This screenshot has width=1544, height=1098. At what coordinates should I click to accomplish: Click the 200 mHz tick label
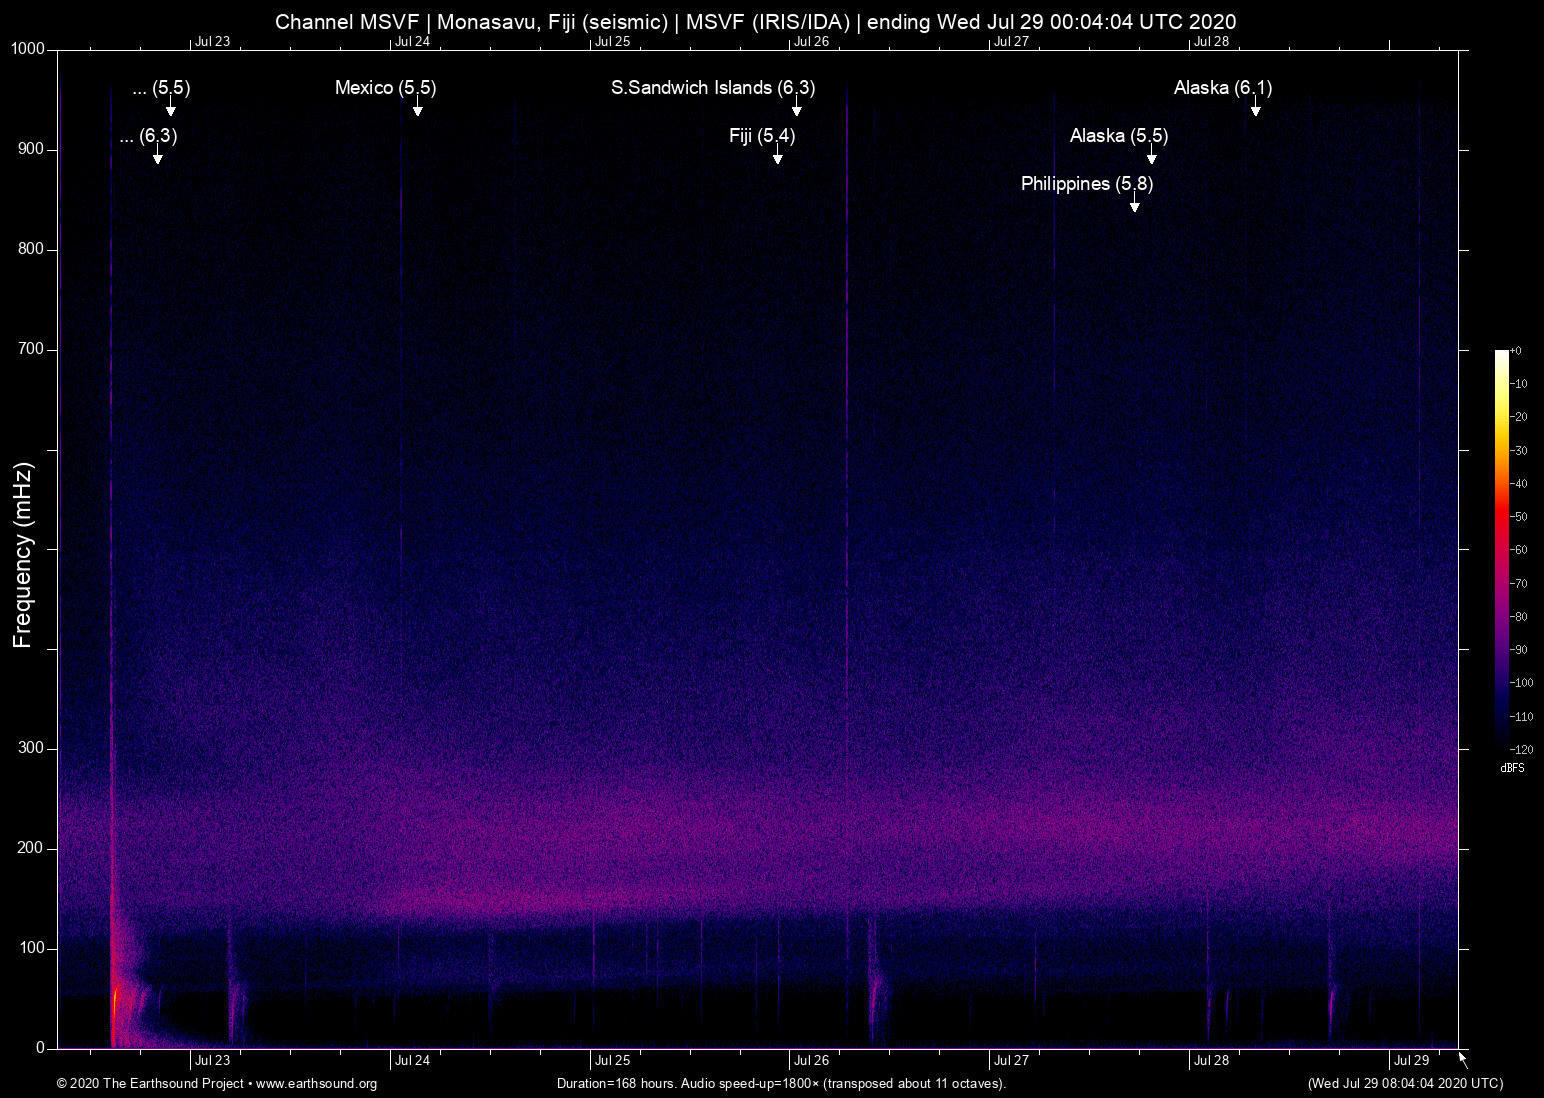[x=32, y=848]
